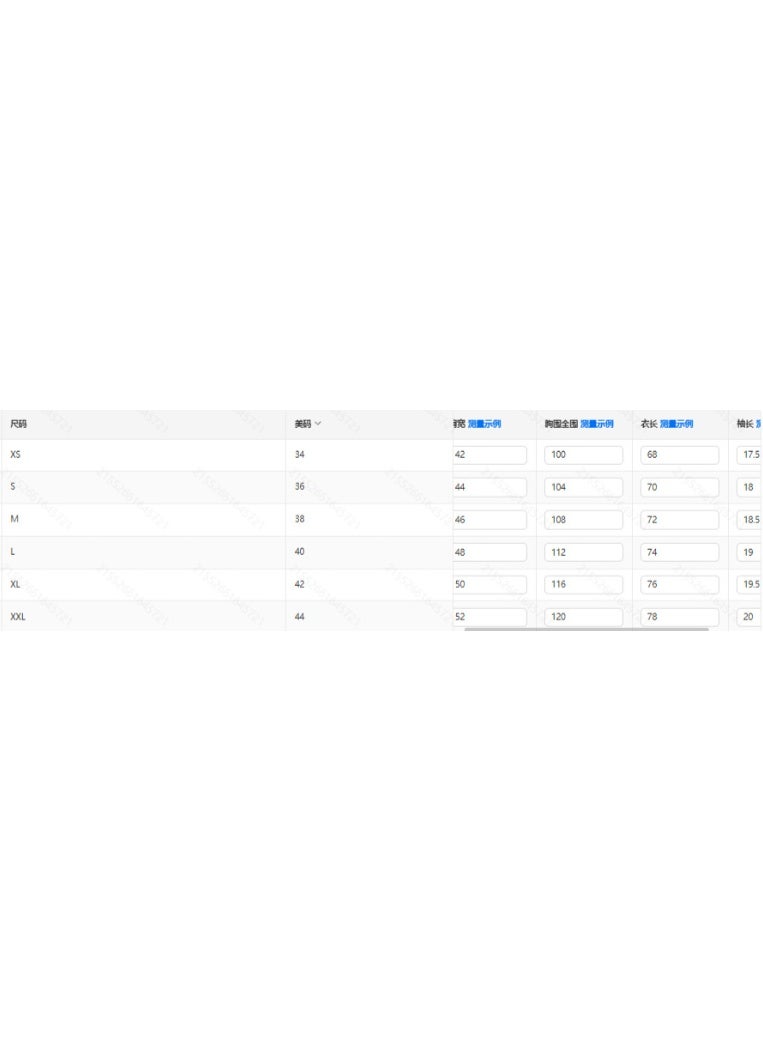
Task: Focus the XS length field showing 68
Action: click(679, 455)
